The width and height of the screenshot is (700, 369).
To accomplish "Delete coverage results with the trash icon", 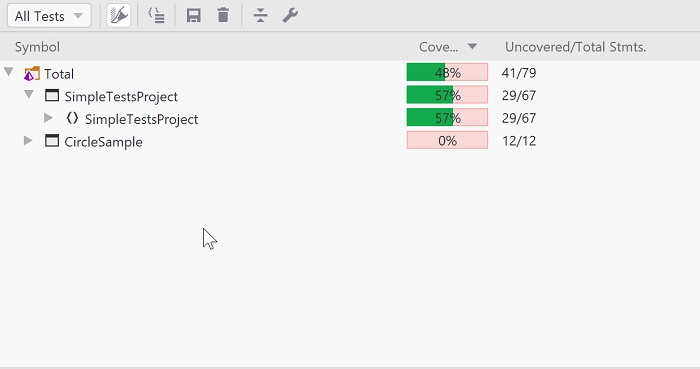I will click(x=223, y=16).
